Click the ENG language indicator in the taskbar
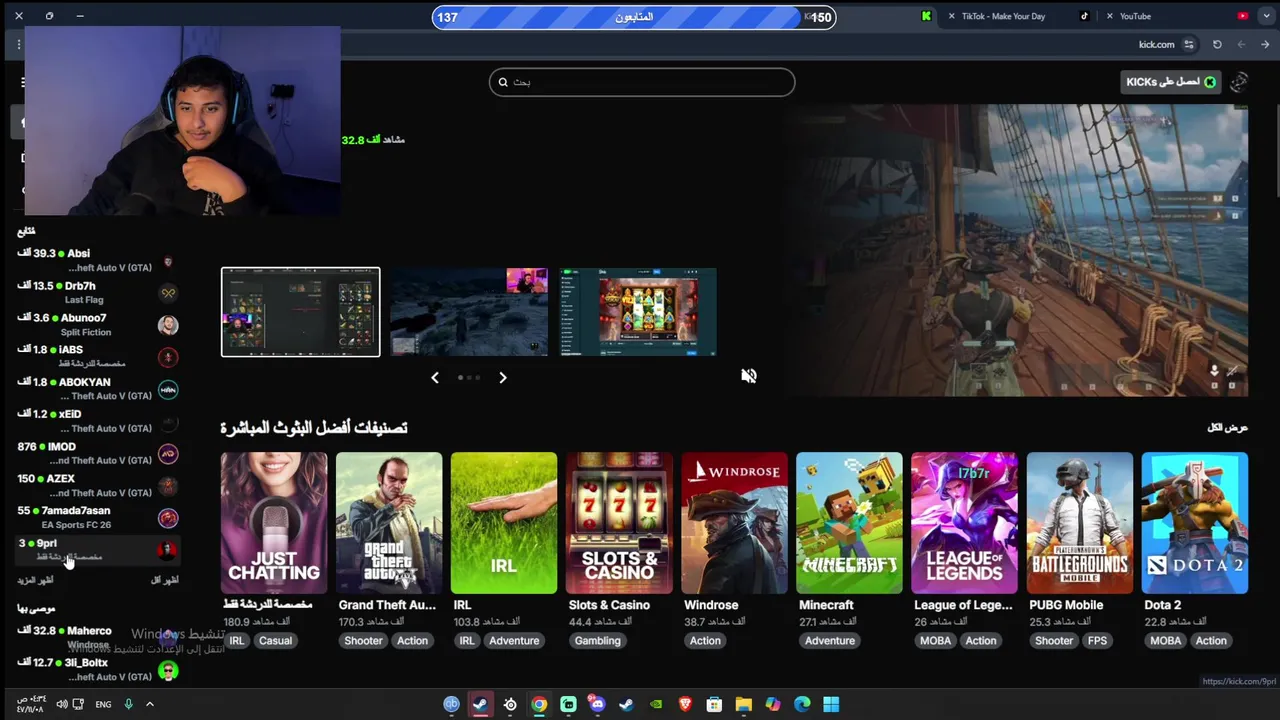 [x=103, y=704]
